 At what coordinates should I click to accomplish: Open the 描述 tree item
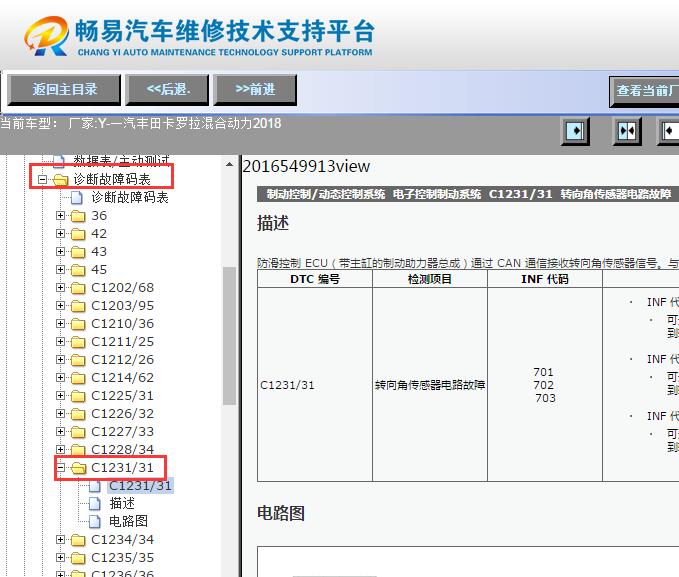coord(122,503)
